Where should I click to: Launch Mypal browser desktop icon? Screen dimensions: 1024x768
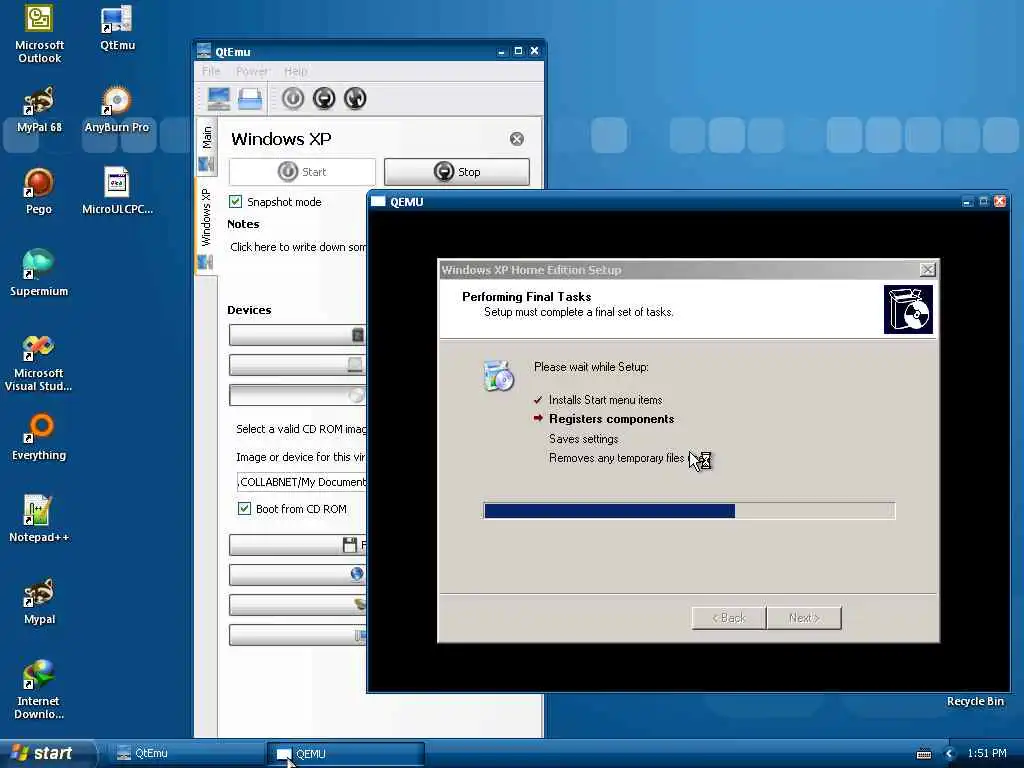click(39, 601)
